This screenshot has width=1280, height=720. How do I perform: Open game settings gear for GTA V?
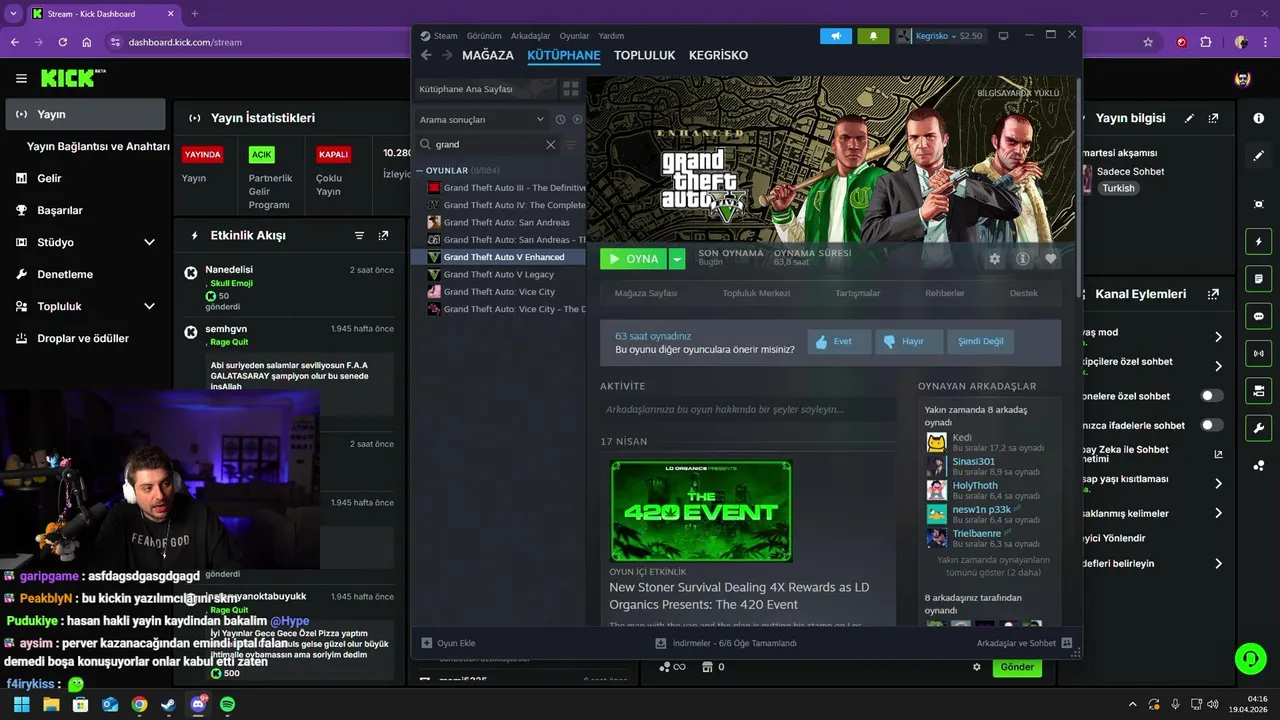click(x=994, y=259)
